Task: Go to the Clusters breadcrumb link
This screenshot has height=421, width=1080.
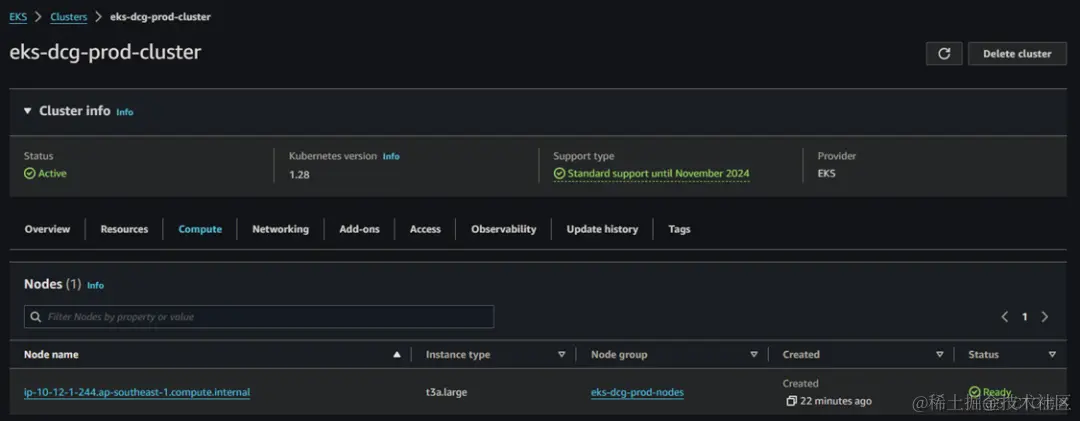Action: [69, 17]
